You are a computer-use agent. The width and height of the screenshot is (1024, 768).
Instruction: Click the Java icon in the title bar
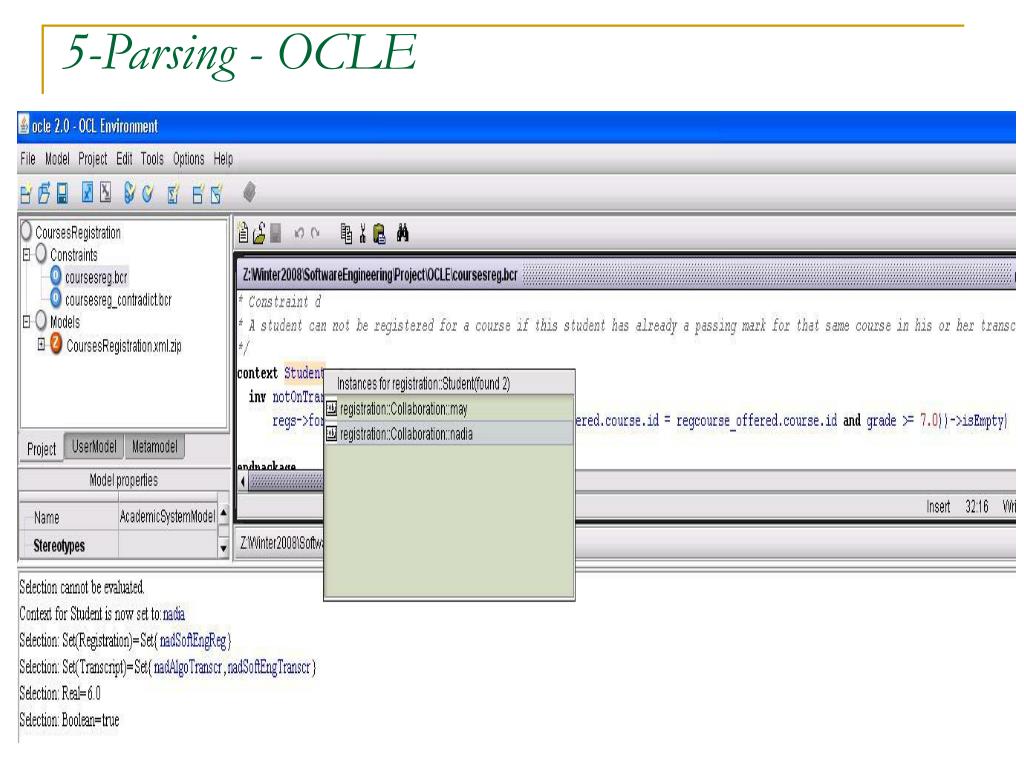24,125
